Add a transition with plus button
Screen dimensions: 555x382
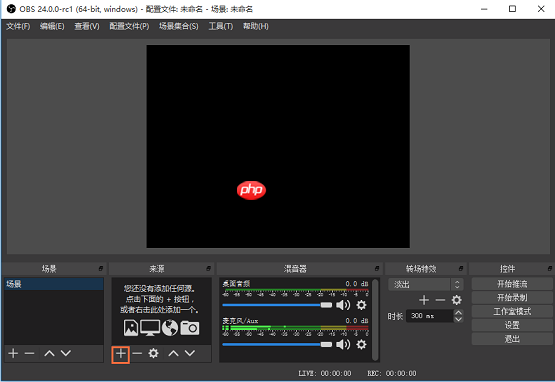click(x=424, y=300)
